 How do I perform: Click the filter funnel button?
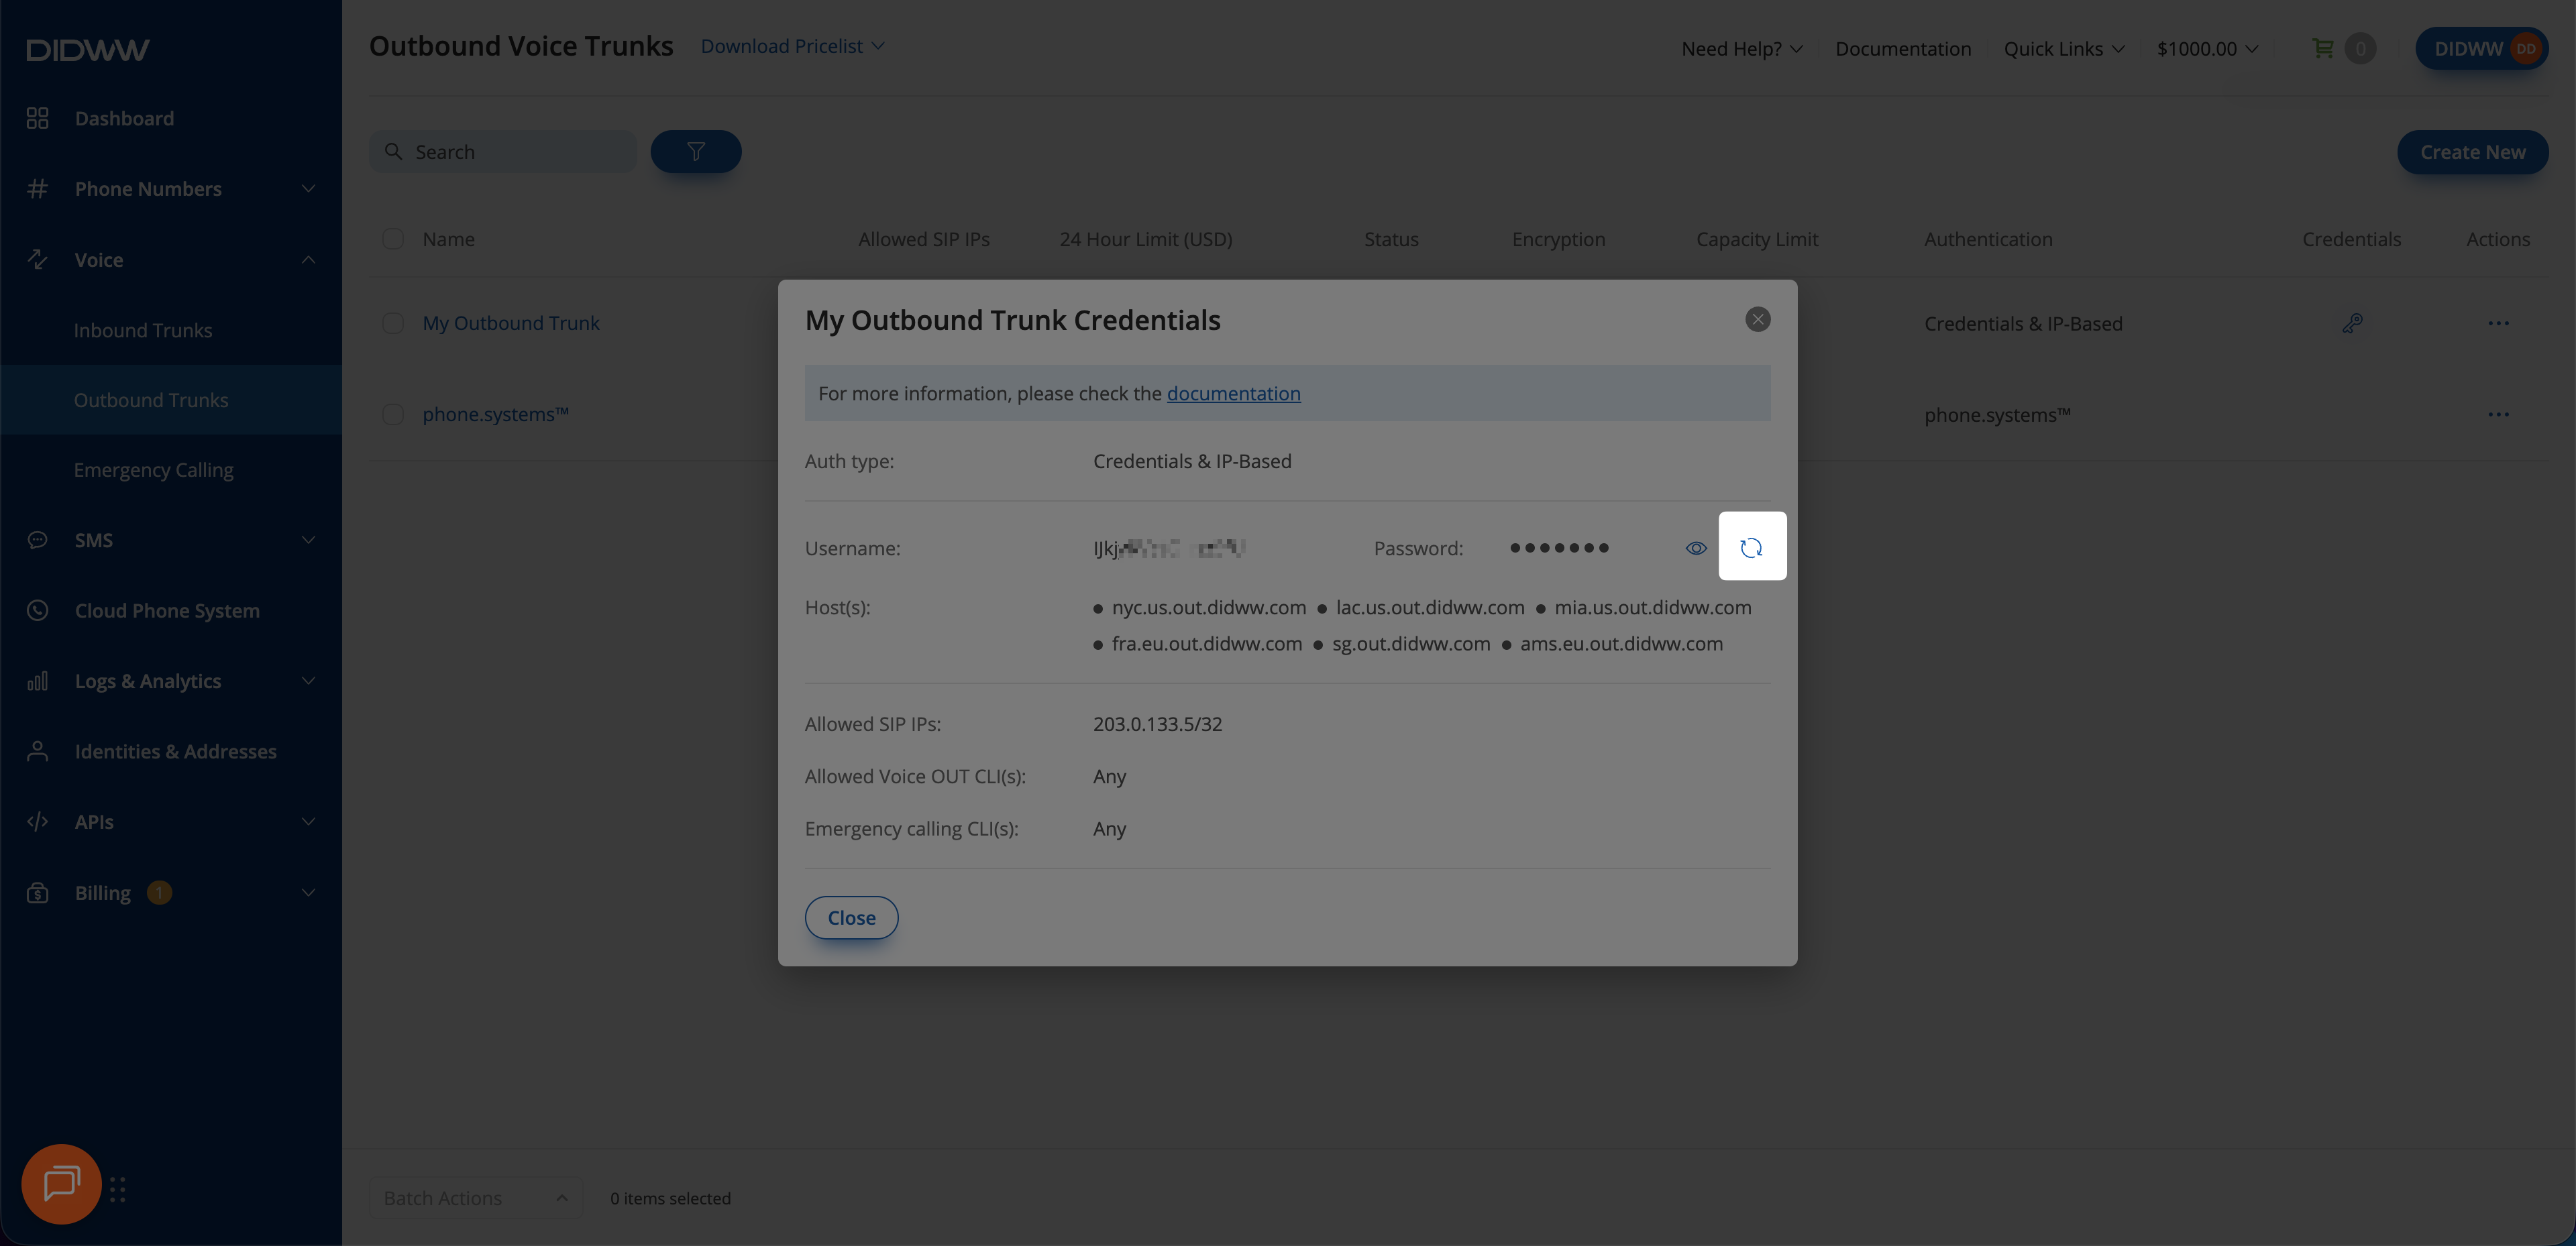click(x=695, y=151)
